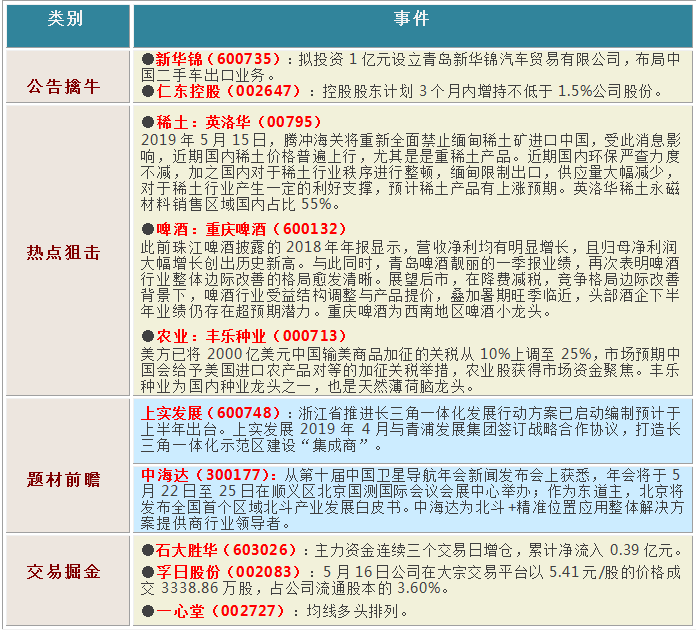
Task: Click stock name 石大胜华（603026）
Action: (226, 550)
